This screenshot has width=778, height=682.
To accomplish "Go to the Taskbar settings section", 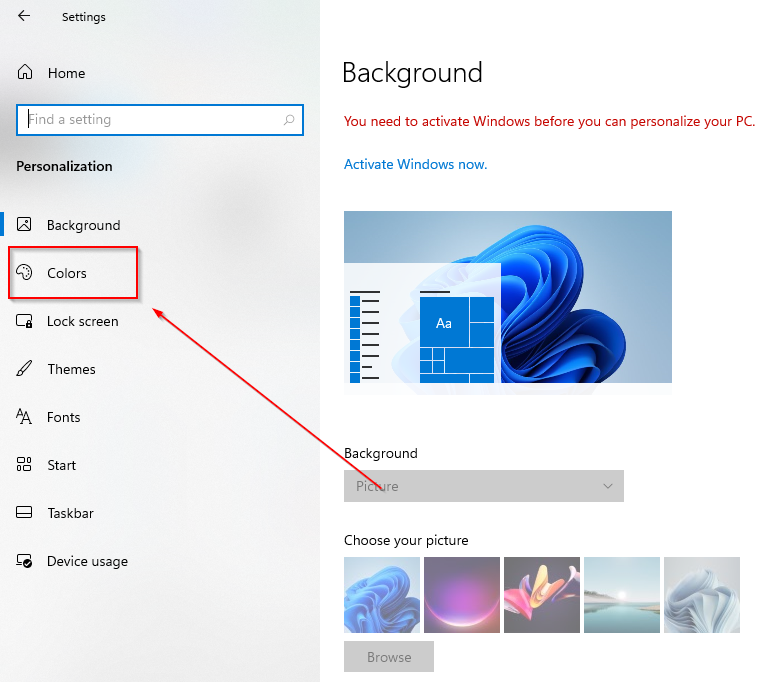I will point(70,513).
